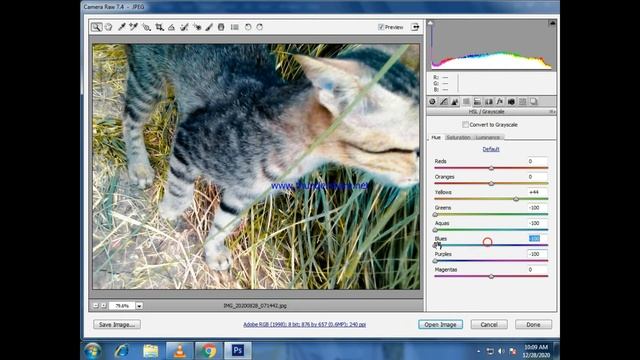Open Internet Explorer from taskbar

[122, 351]
